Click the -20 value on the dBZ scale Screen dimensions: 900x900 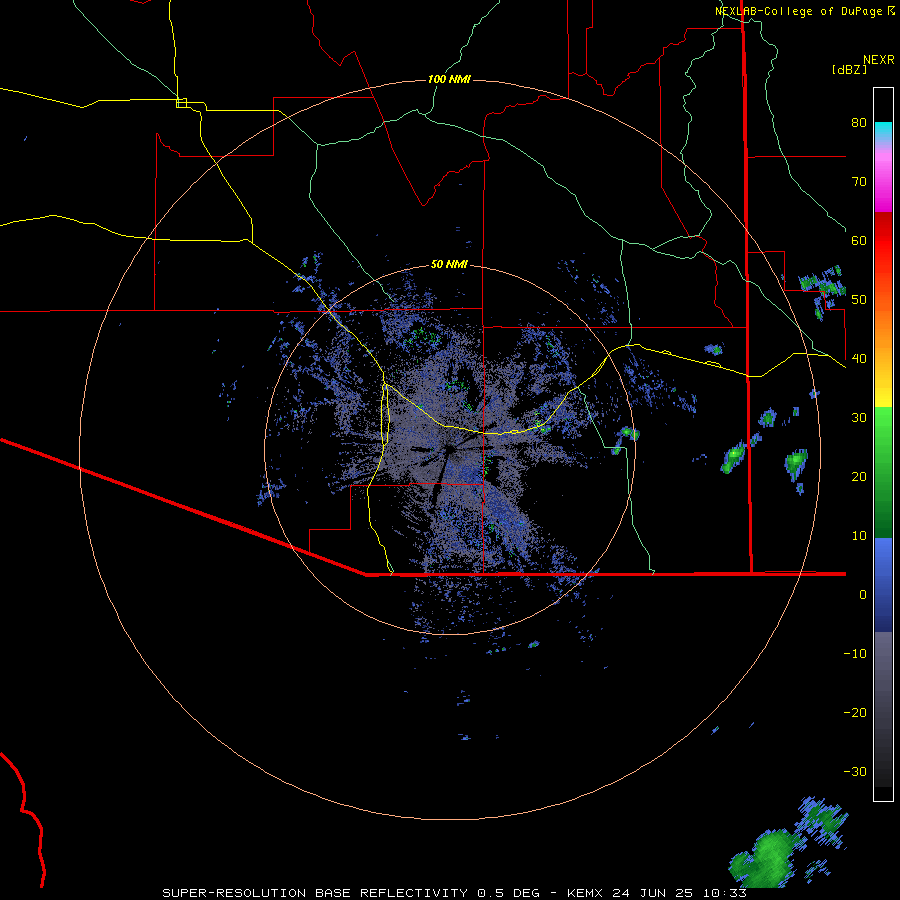[855, 713]
